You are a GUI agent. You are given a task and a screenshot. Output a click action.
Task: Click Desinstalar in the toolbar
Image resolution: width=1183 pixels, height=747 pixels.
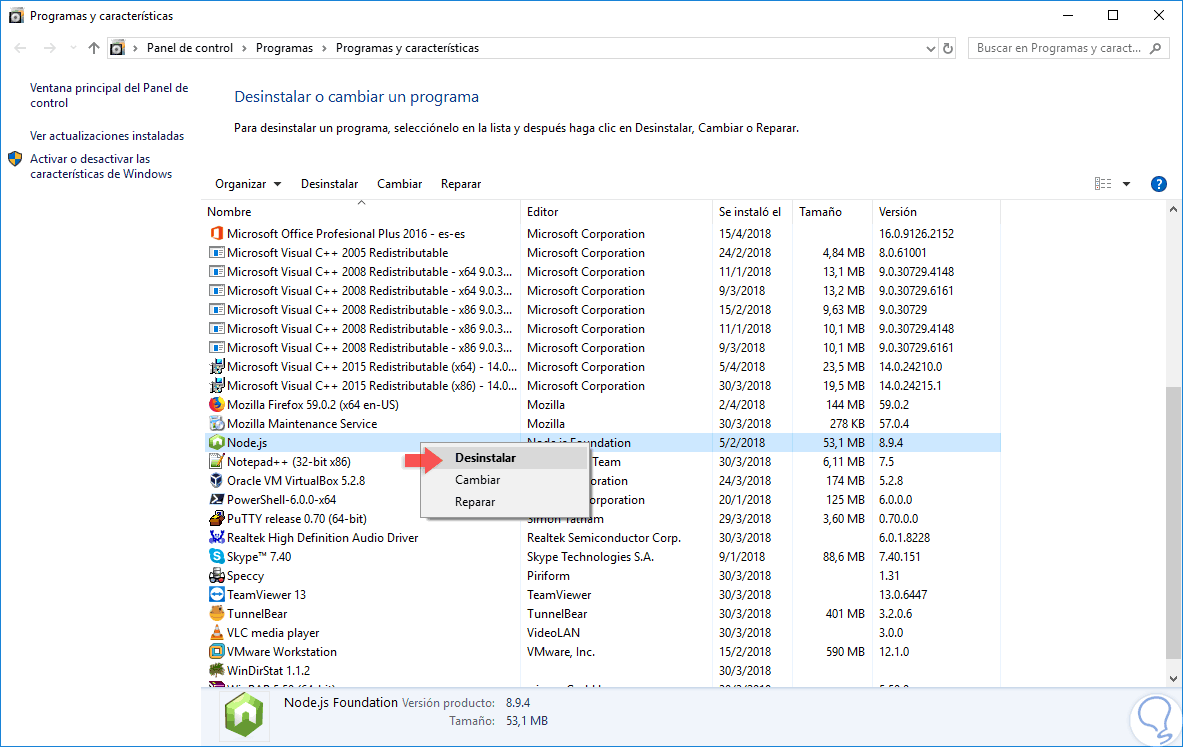point(329,184)
